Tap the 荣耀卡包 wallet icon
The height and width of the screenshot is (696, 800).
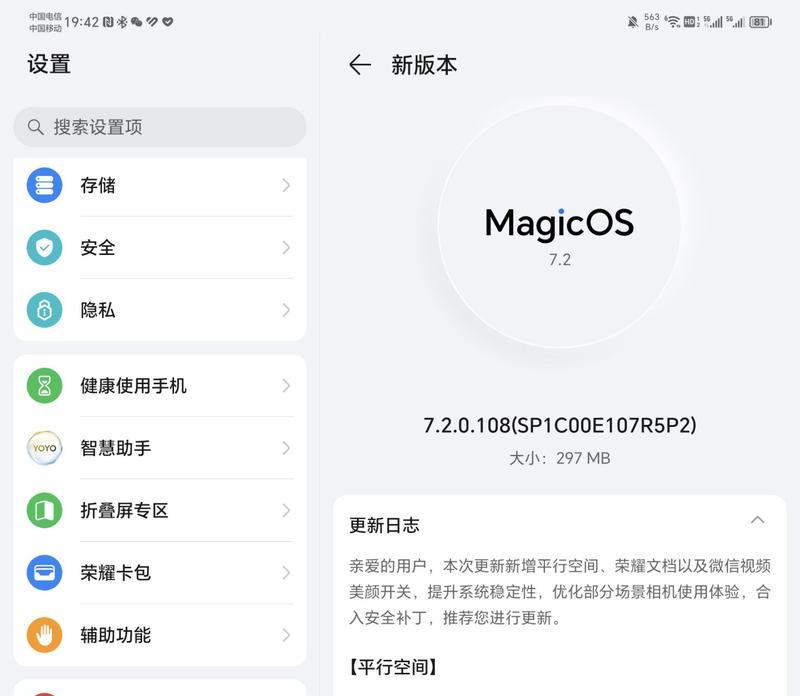pos(44,573)
